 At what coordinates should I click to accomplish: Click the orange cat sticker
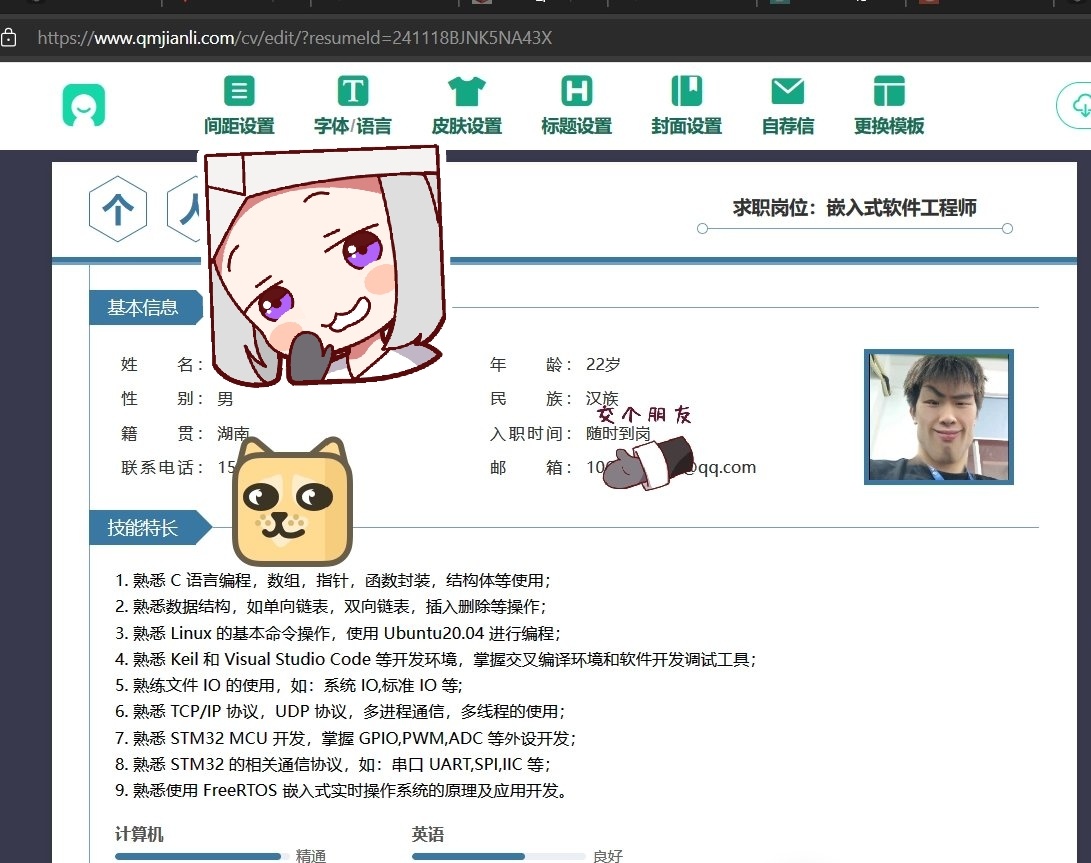pos(292,502)
